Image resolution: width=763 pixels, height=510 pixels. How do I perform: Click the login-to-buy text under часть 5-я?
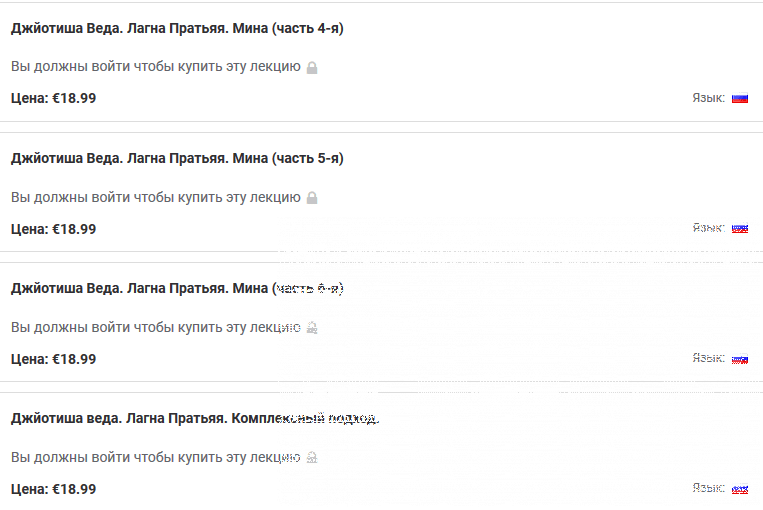click(156, 197)
